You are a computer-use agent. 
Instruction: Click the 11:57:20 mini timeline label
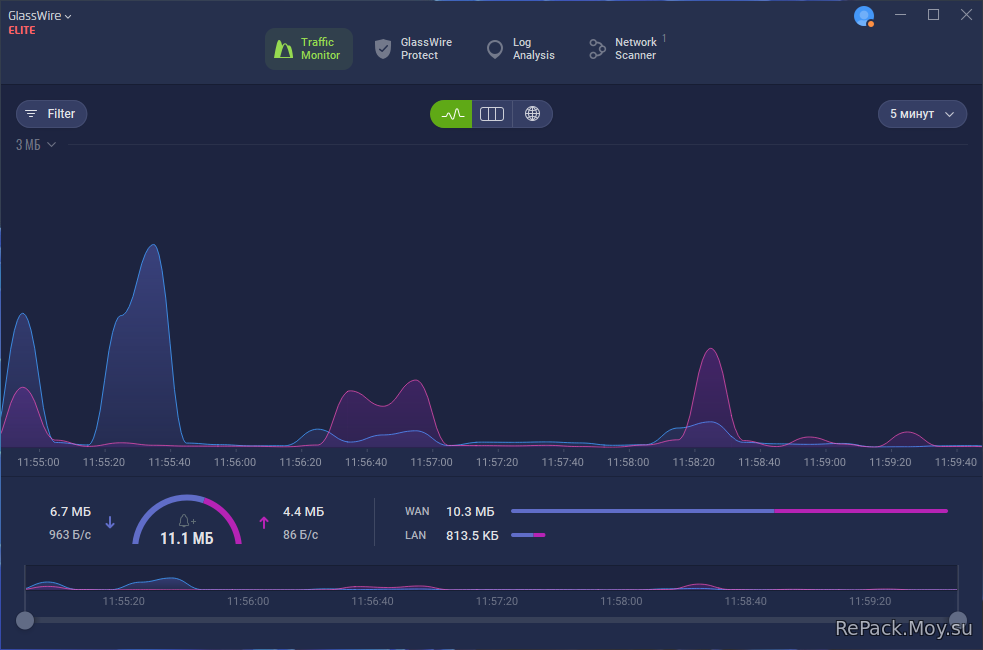(x=497, y=601)
